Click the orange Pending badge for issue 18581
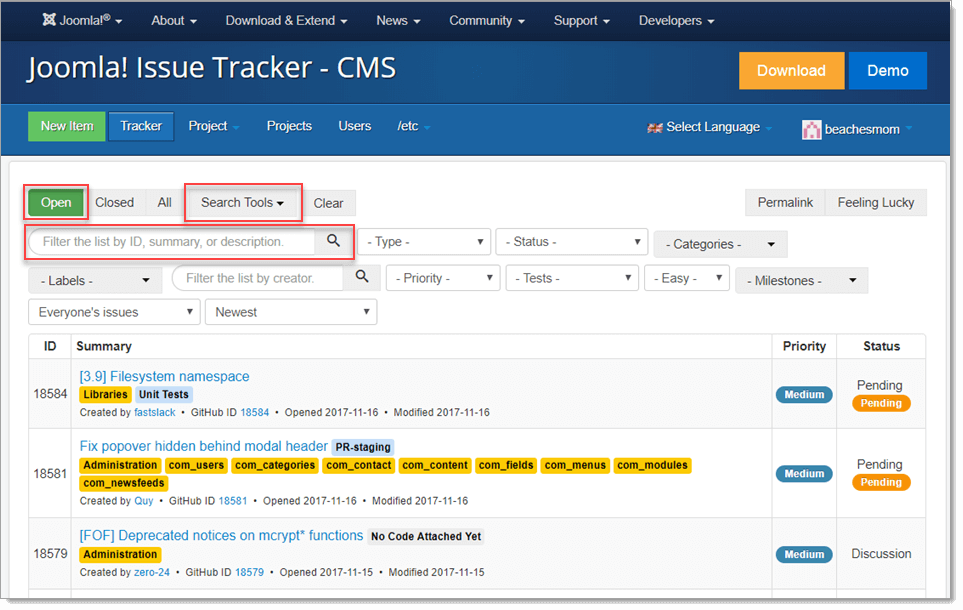The width and height of the screenshot is (963, 610). click(881, 482)
